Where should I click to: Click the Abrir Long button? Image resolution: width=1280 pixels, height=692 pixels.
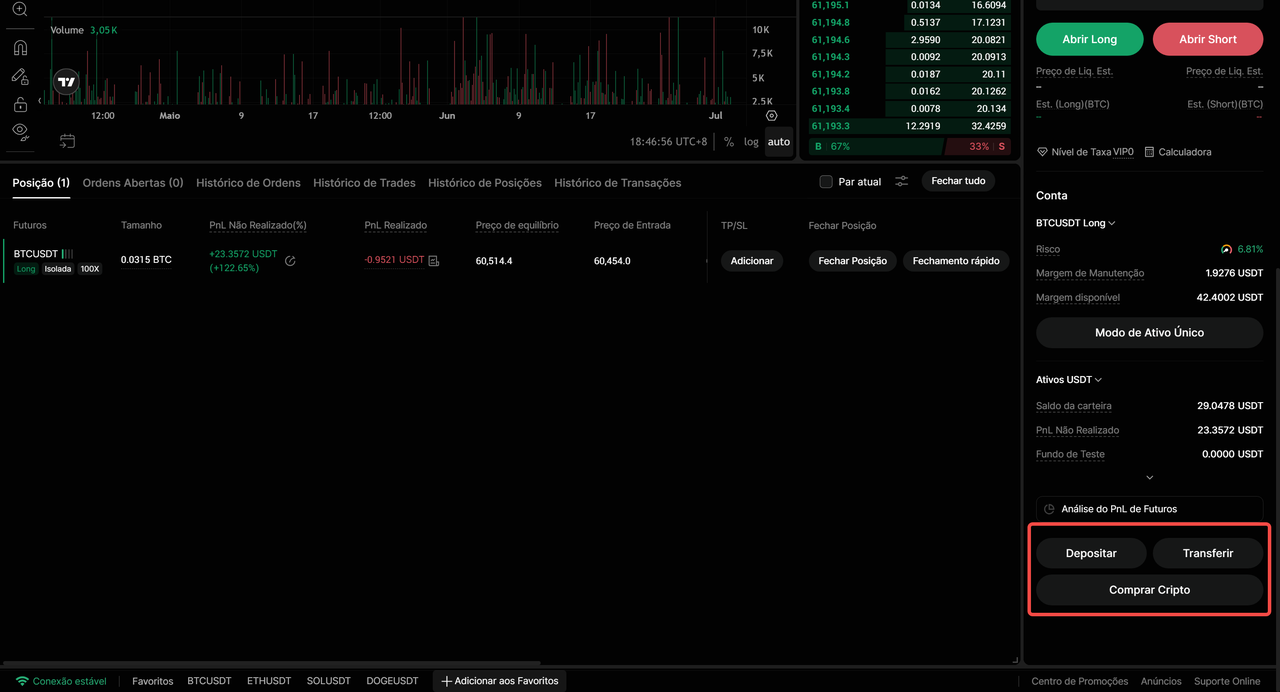[x=1090, y=39]
